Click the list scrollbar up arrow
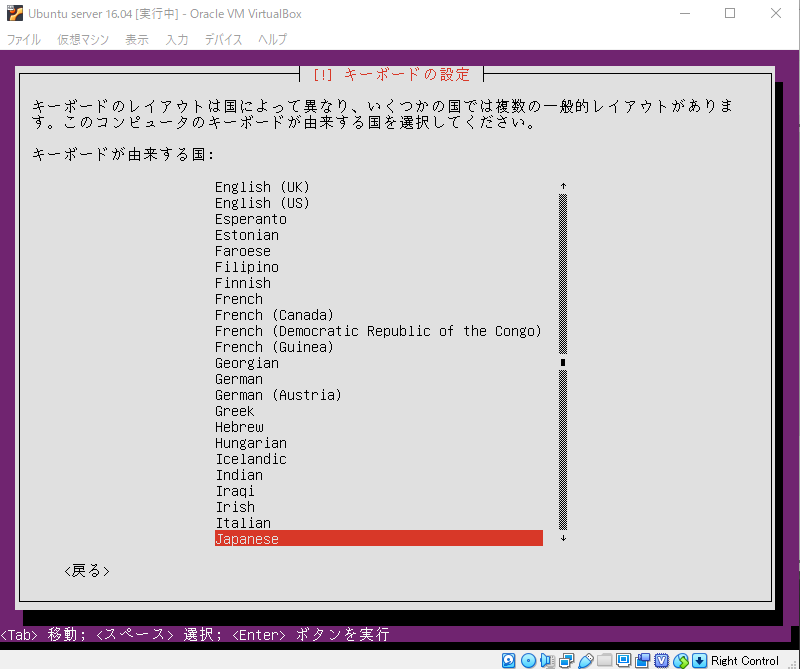 [563, 186]
